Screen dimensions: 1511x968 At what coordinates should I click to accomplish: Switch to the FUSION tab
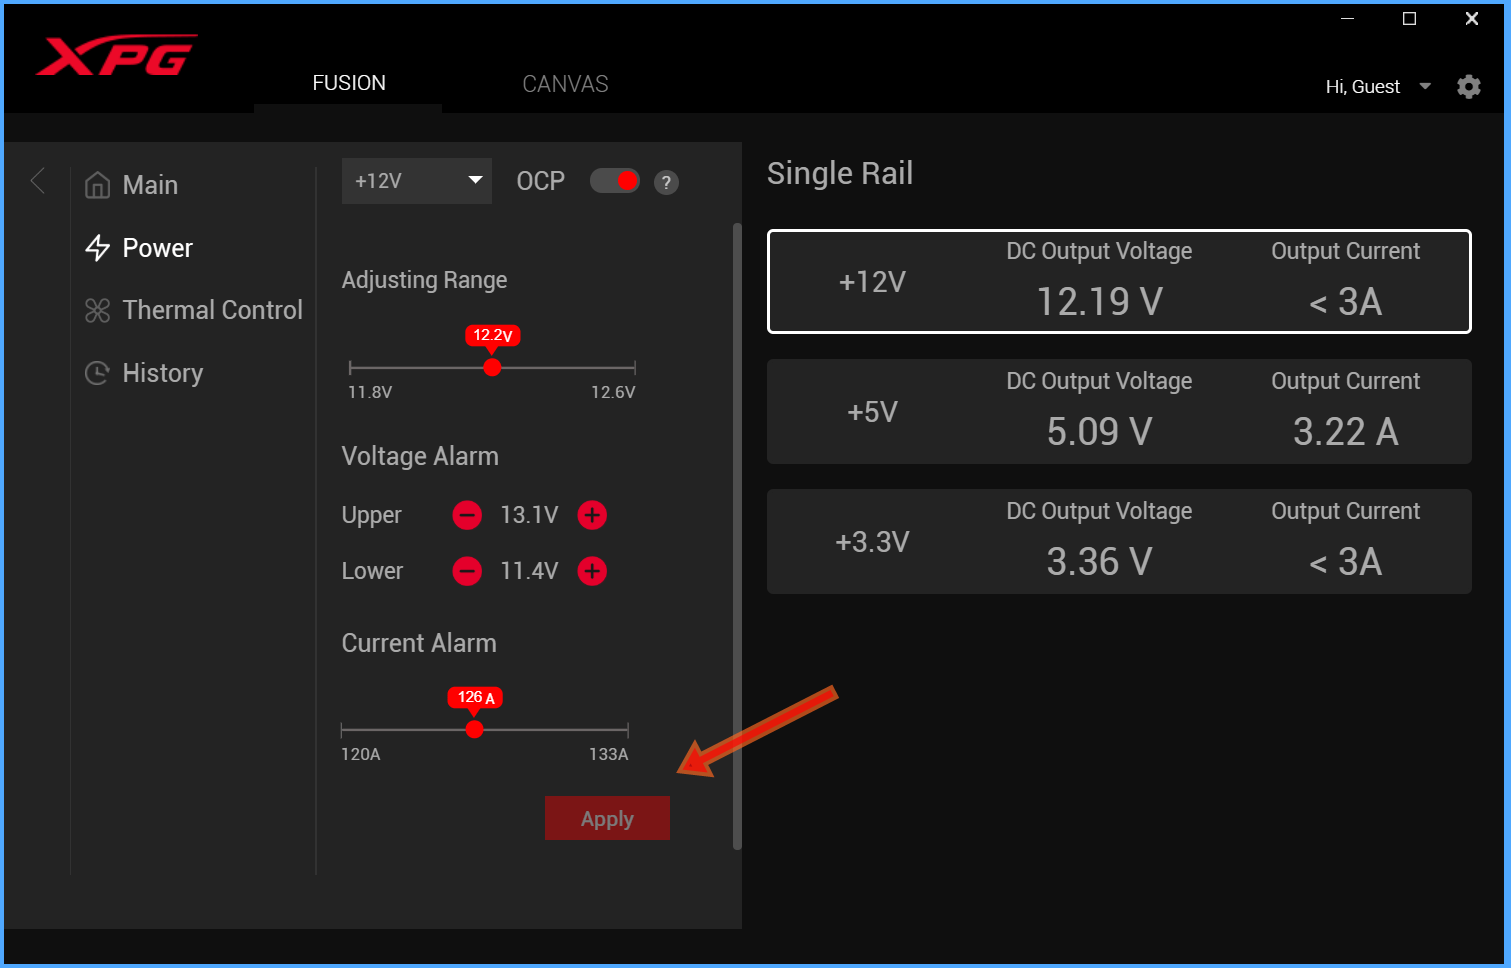pos(348,83)
